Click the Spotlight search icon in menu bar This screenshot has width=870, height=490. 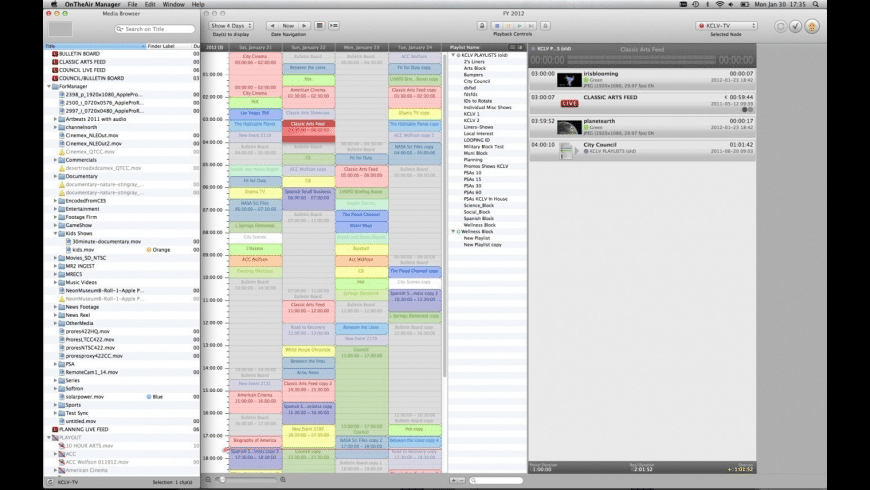point(815,4)
